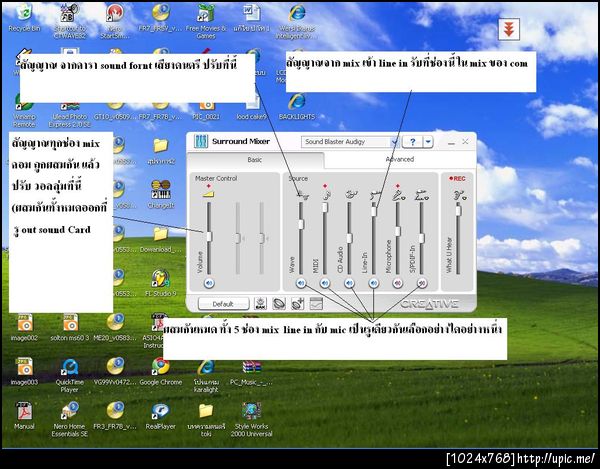600x469 pixels.
Task: Open the graph panel icon in mixer footer
Action: pos(316,304)
